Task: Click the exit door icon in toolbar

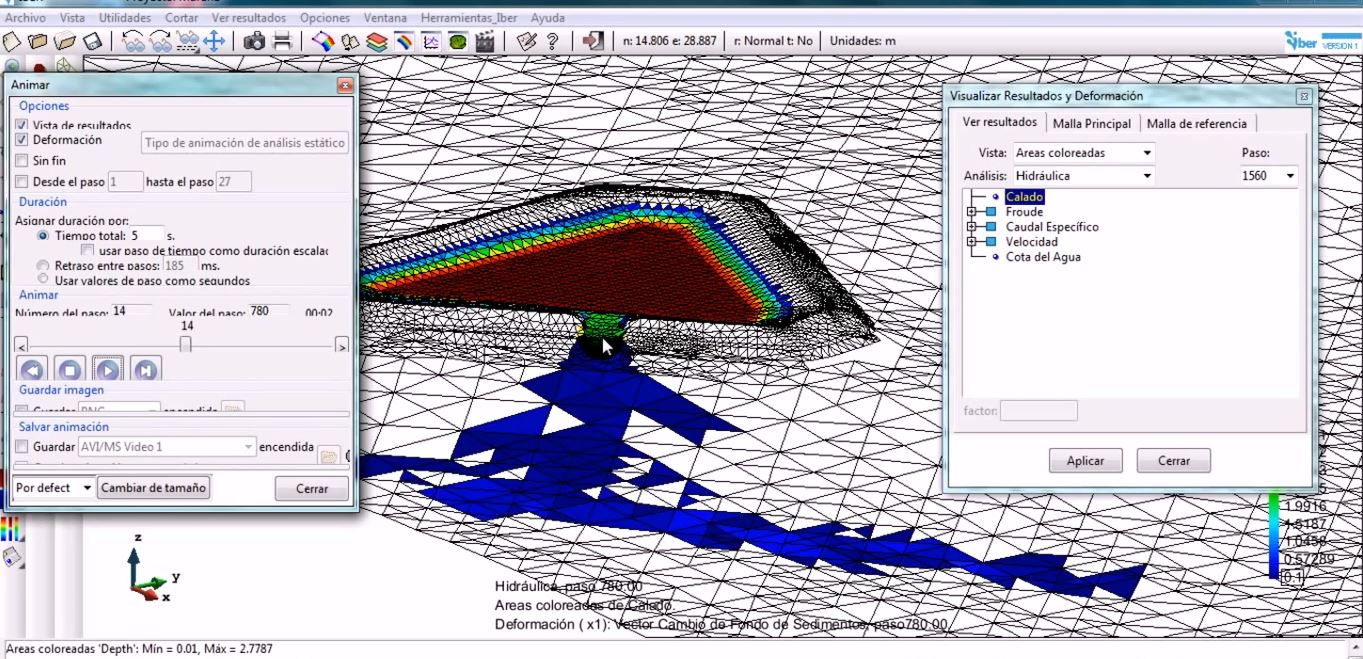Action: coord(594,41)
